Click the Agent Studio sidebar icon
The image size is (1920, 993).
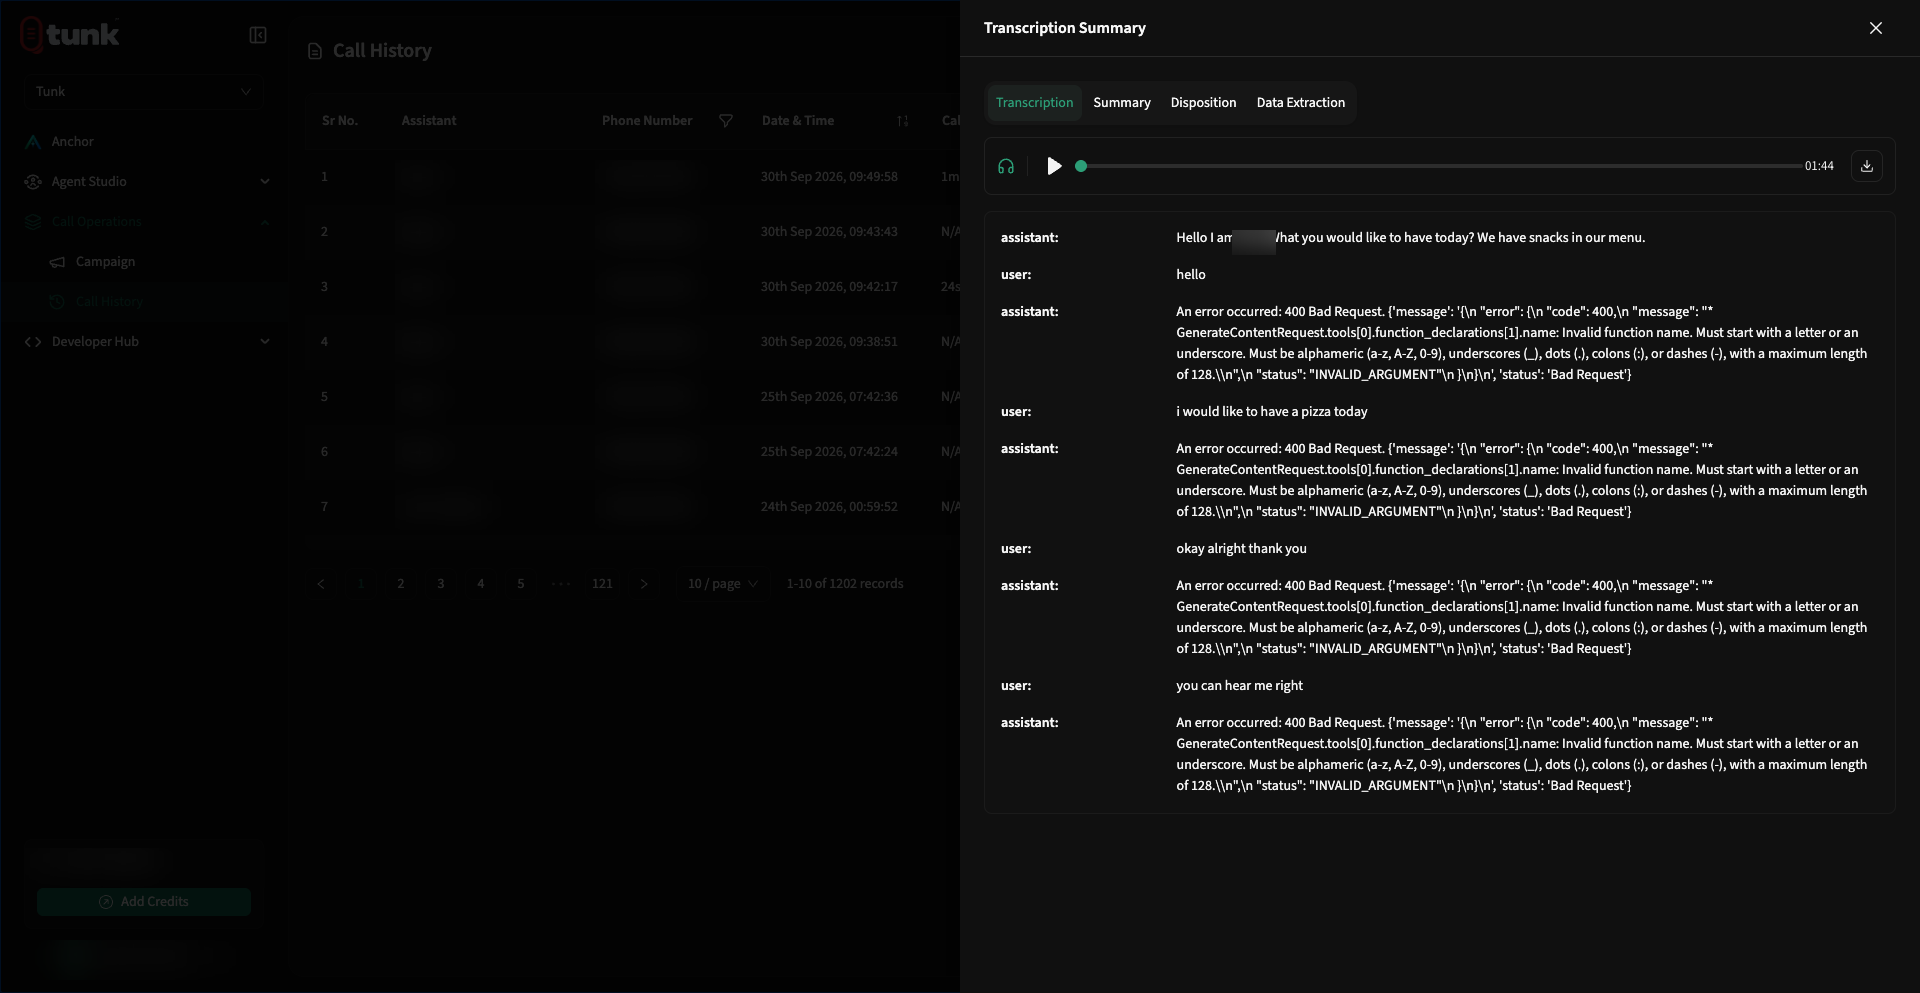(33, 182)
